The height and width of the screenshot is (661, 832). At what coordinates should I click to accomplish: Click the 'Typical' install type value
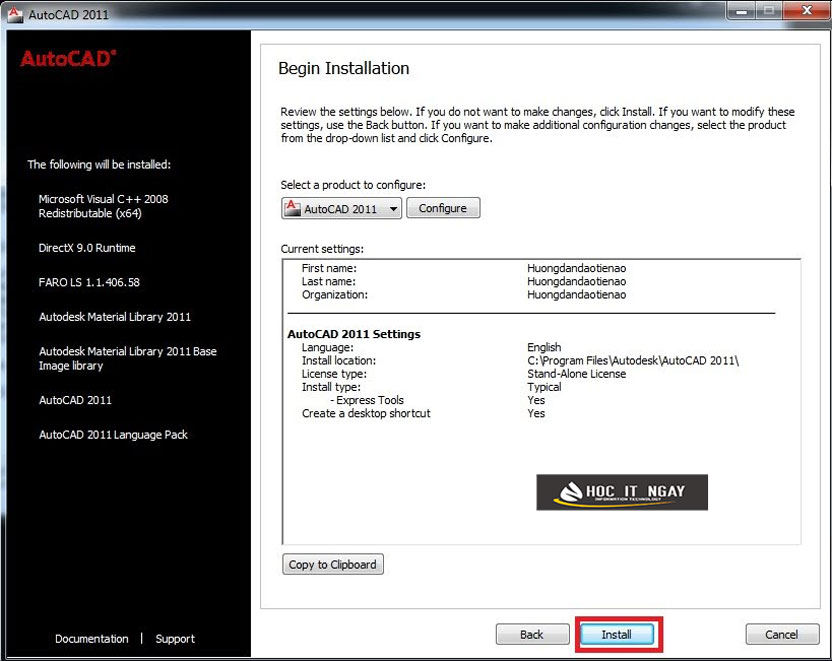coord(544,387)
